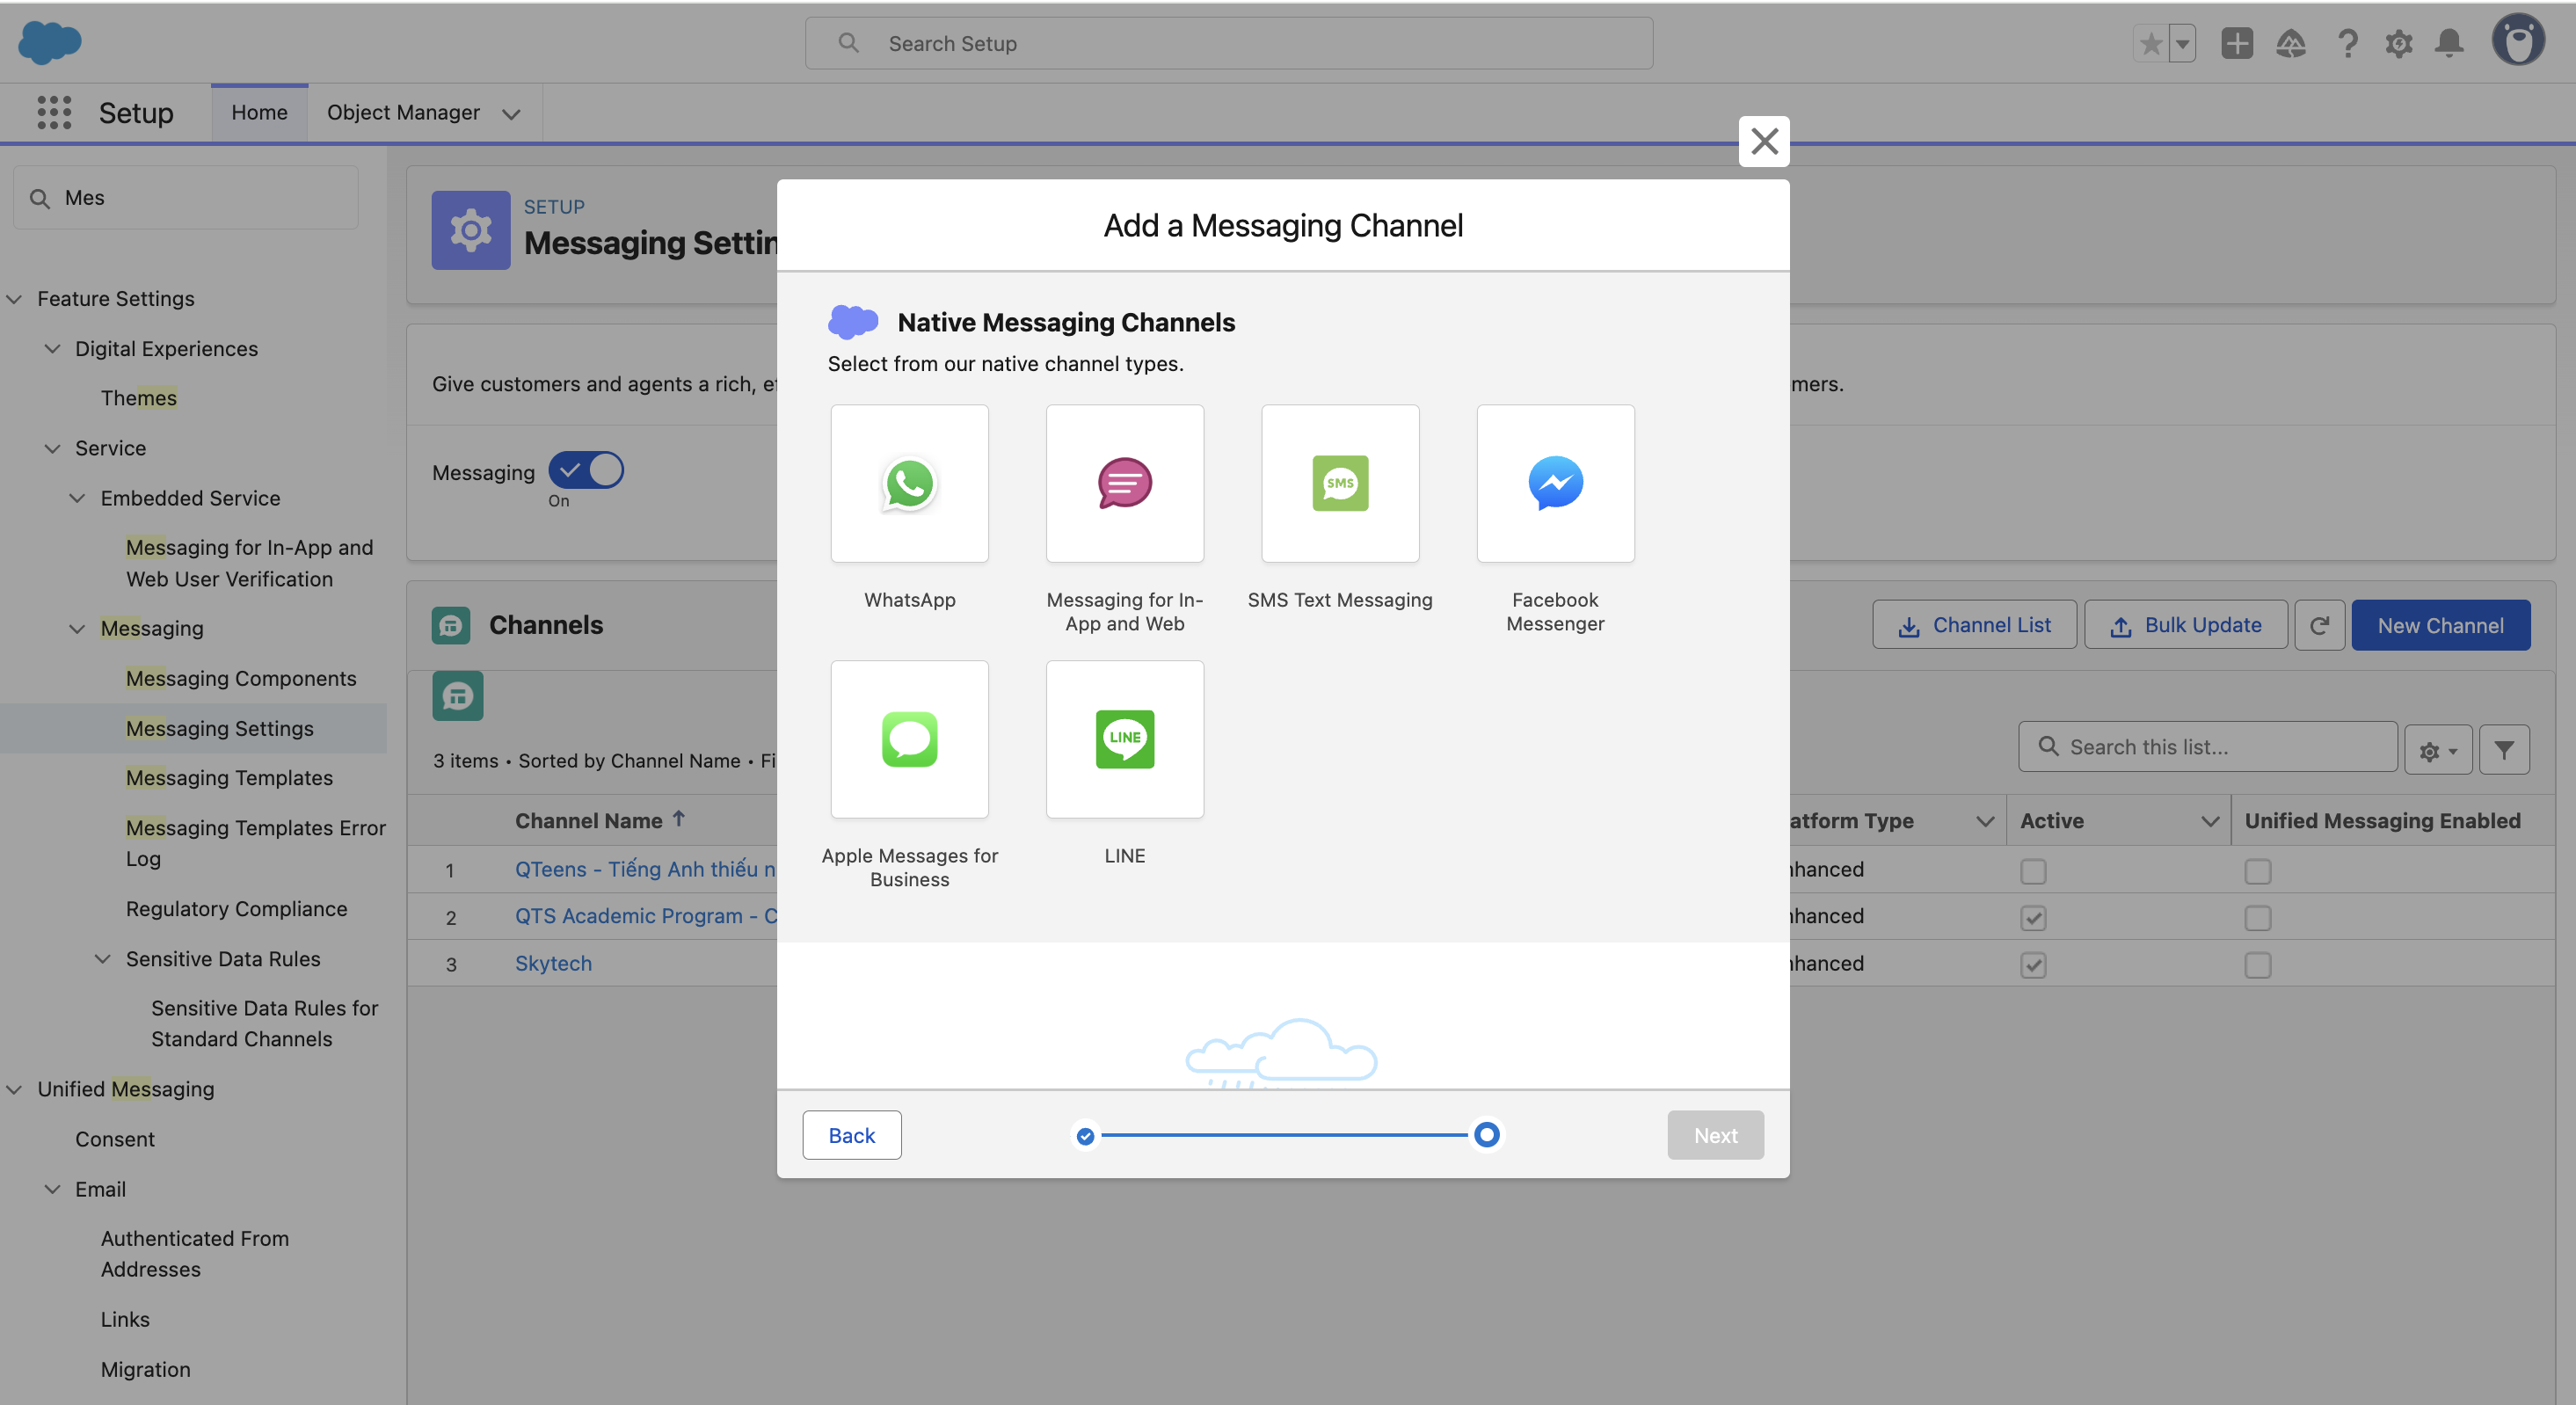
Task: Collapse the Digital Experiences node
Action: (52, 348)
